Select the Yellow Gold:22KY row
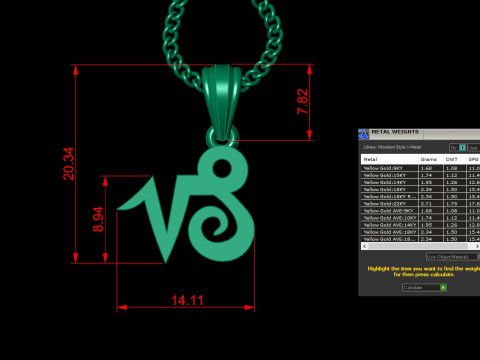 tap(420, 204)
